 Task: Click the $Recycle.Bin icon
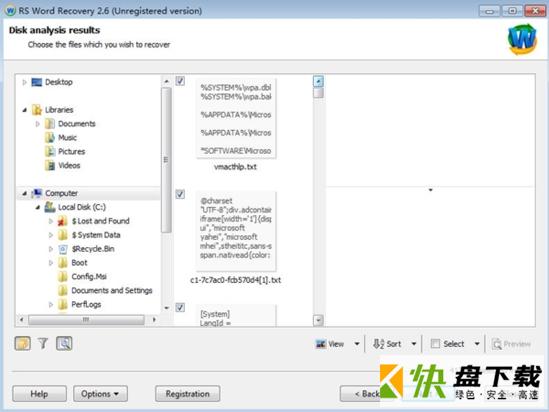tap(63, 249)
